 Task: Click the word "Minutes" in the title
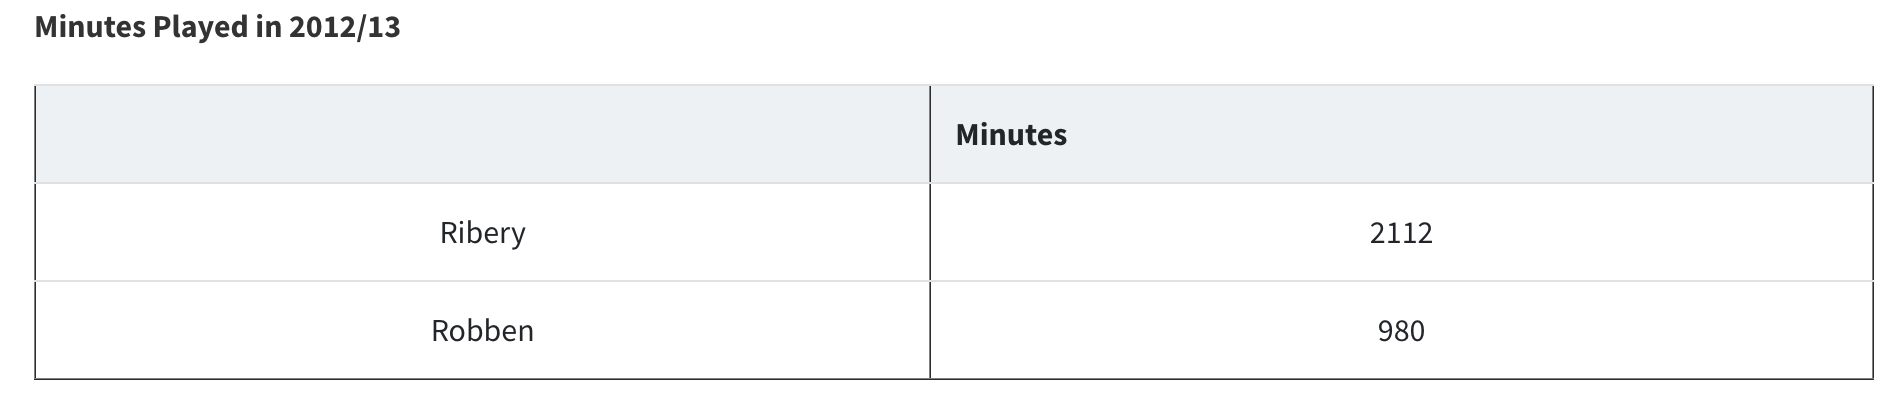pos(90,27)
